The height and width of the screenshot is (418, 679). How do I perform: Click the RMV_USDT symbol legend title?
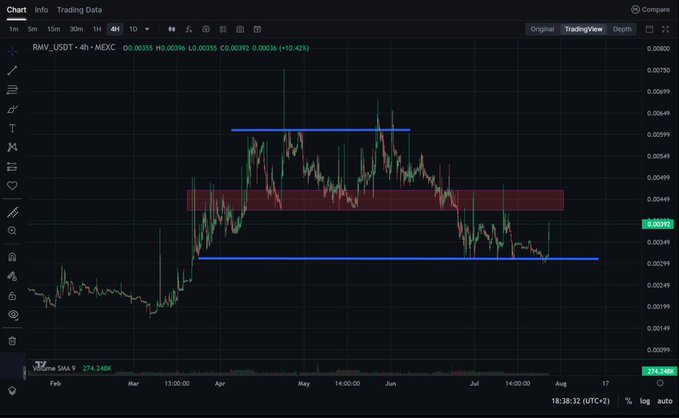pyautogui.click(x=74, y=48)
